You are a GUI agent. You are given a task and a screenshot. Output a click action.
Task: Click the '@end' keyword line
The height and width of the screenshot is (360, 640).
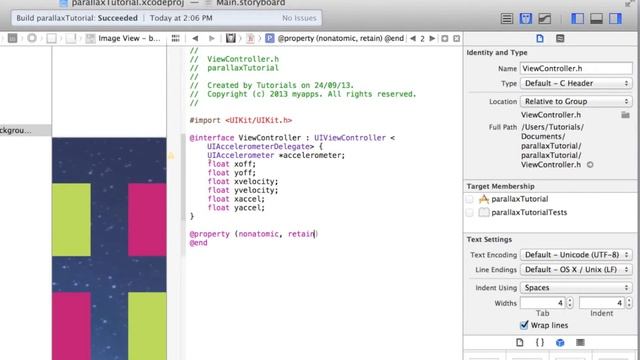(x=198, y=243)
